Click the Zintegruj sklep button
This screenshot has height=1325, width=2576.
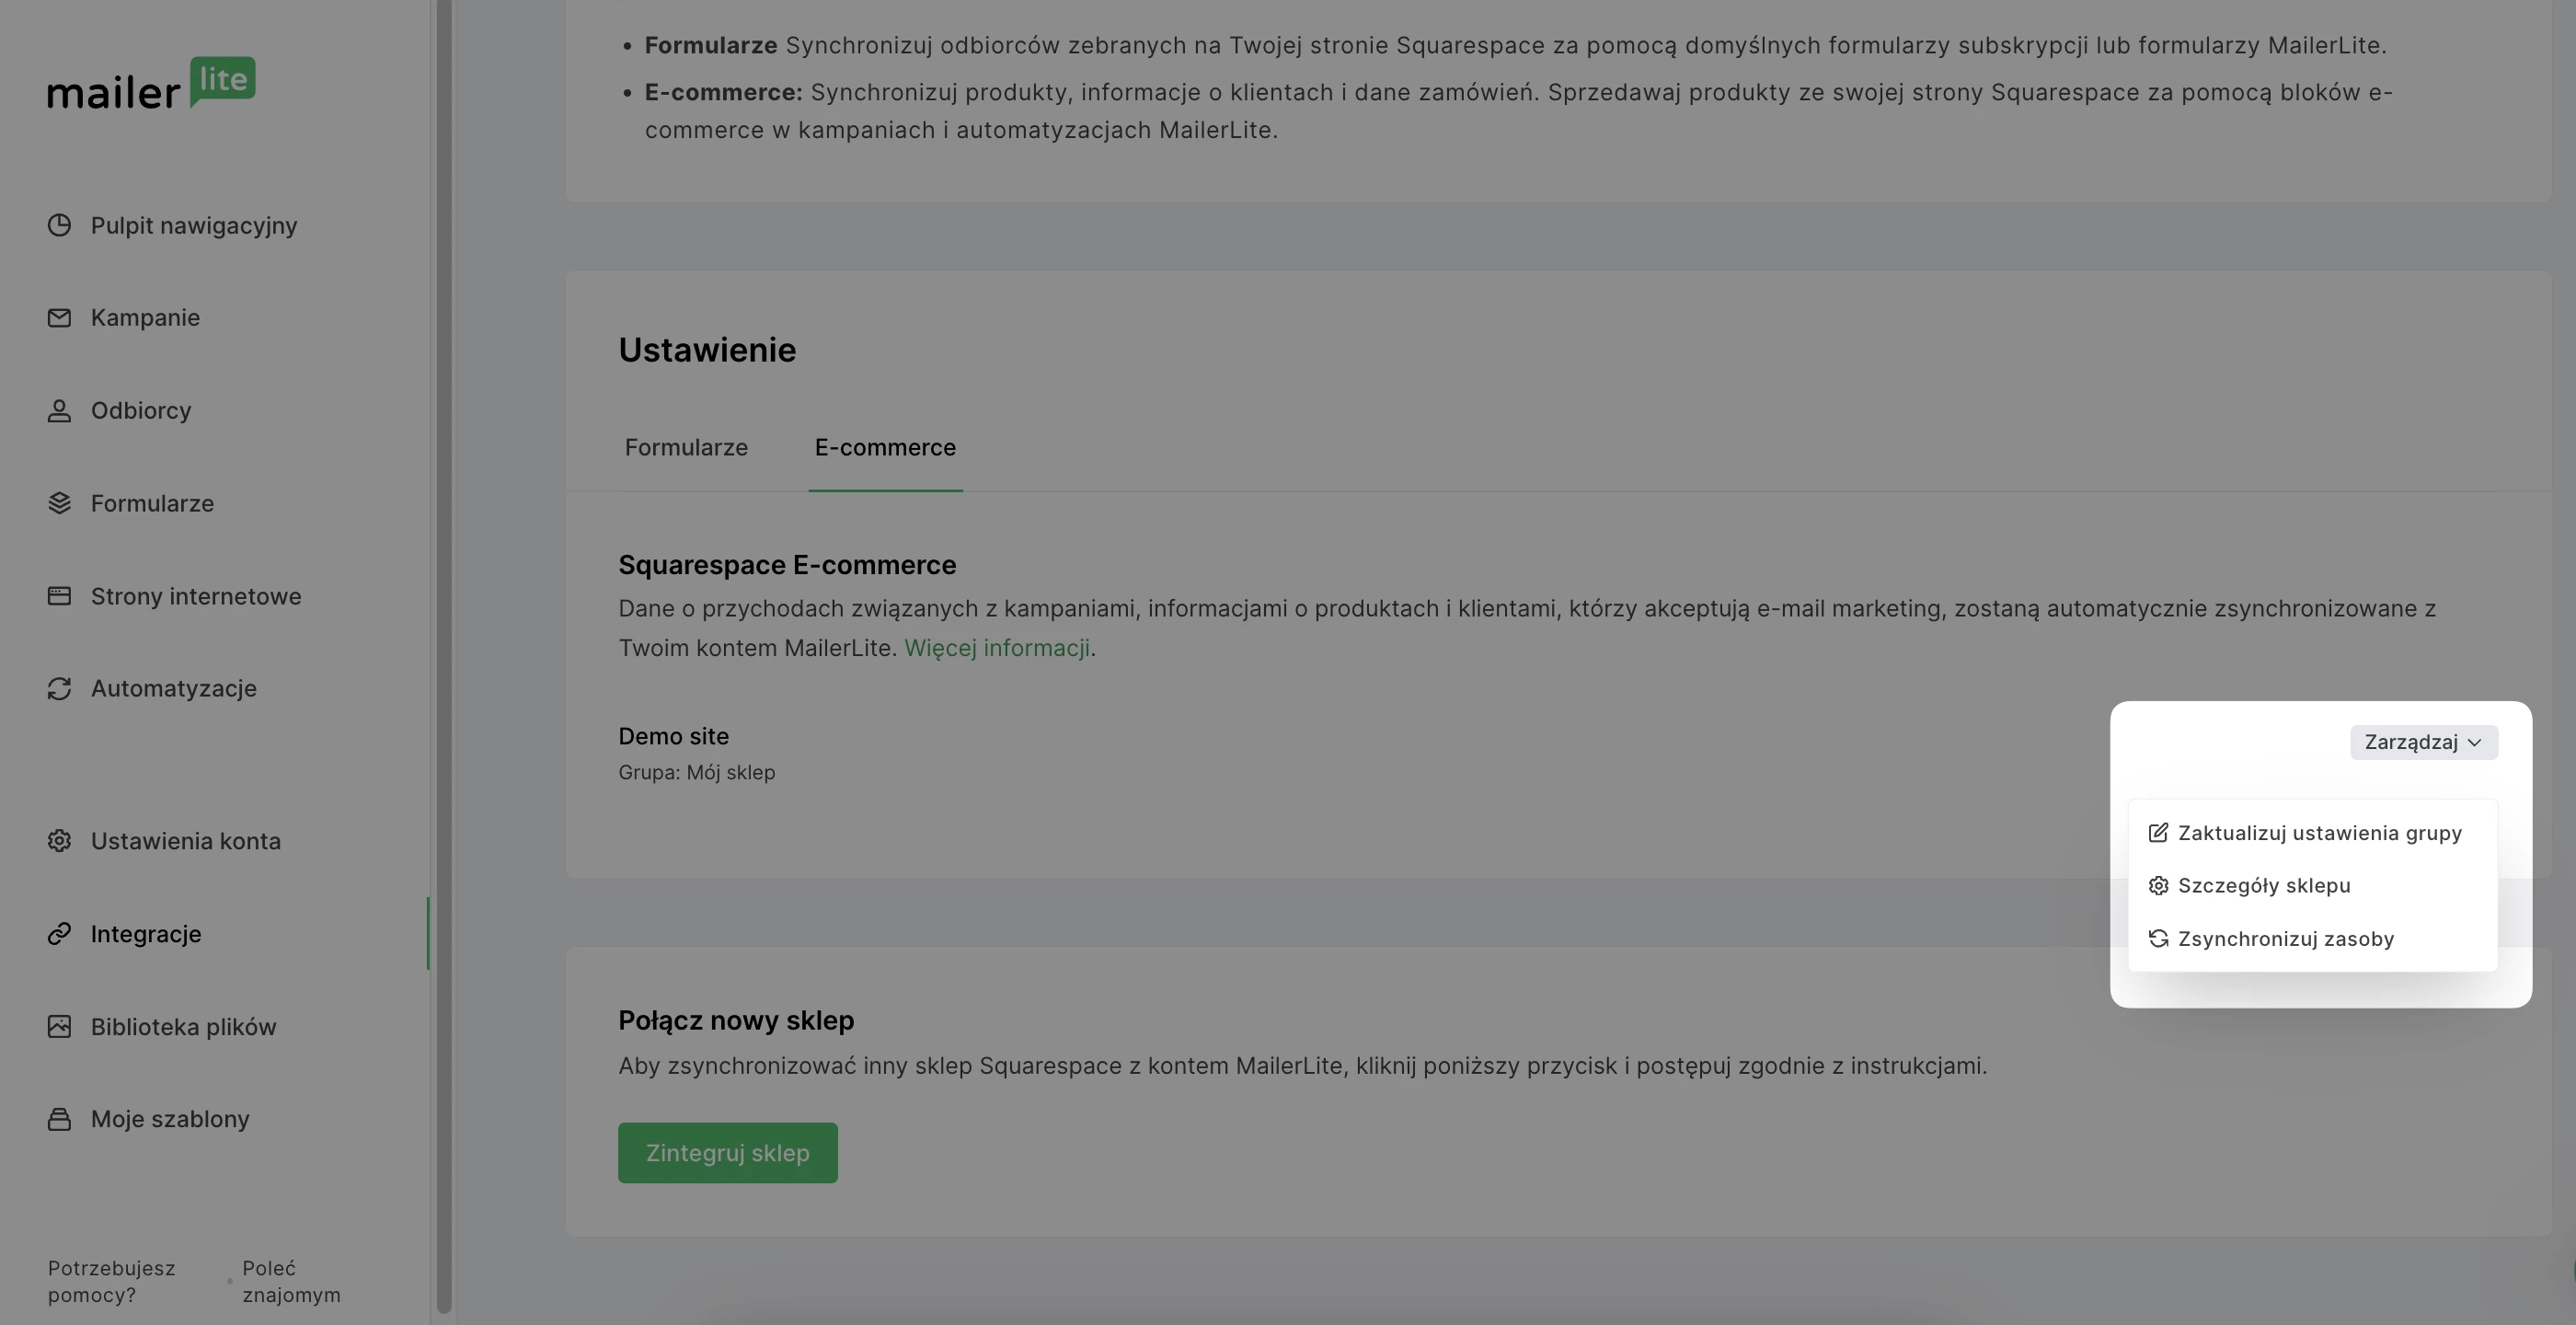[727, 1153]
